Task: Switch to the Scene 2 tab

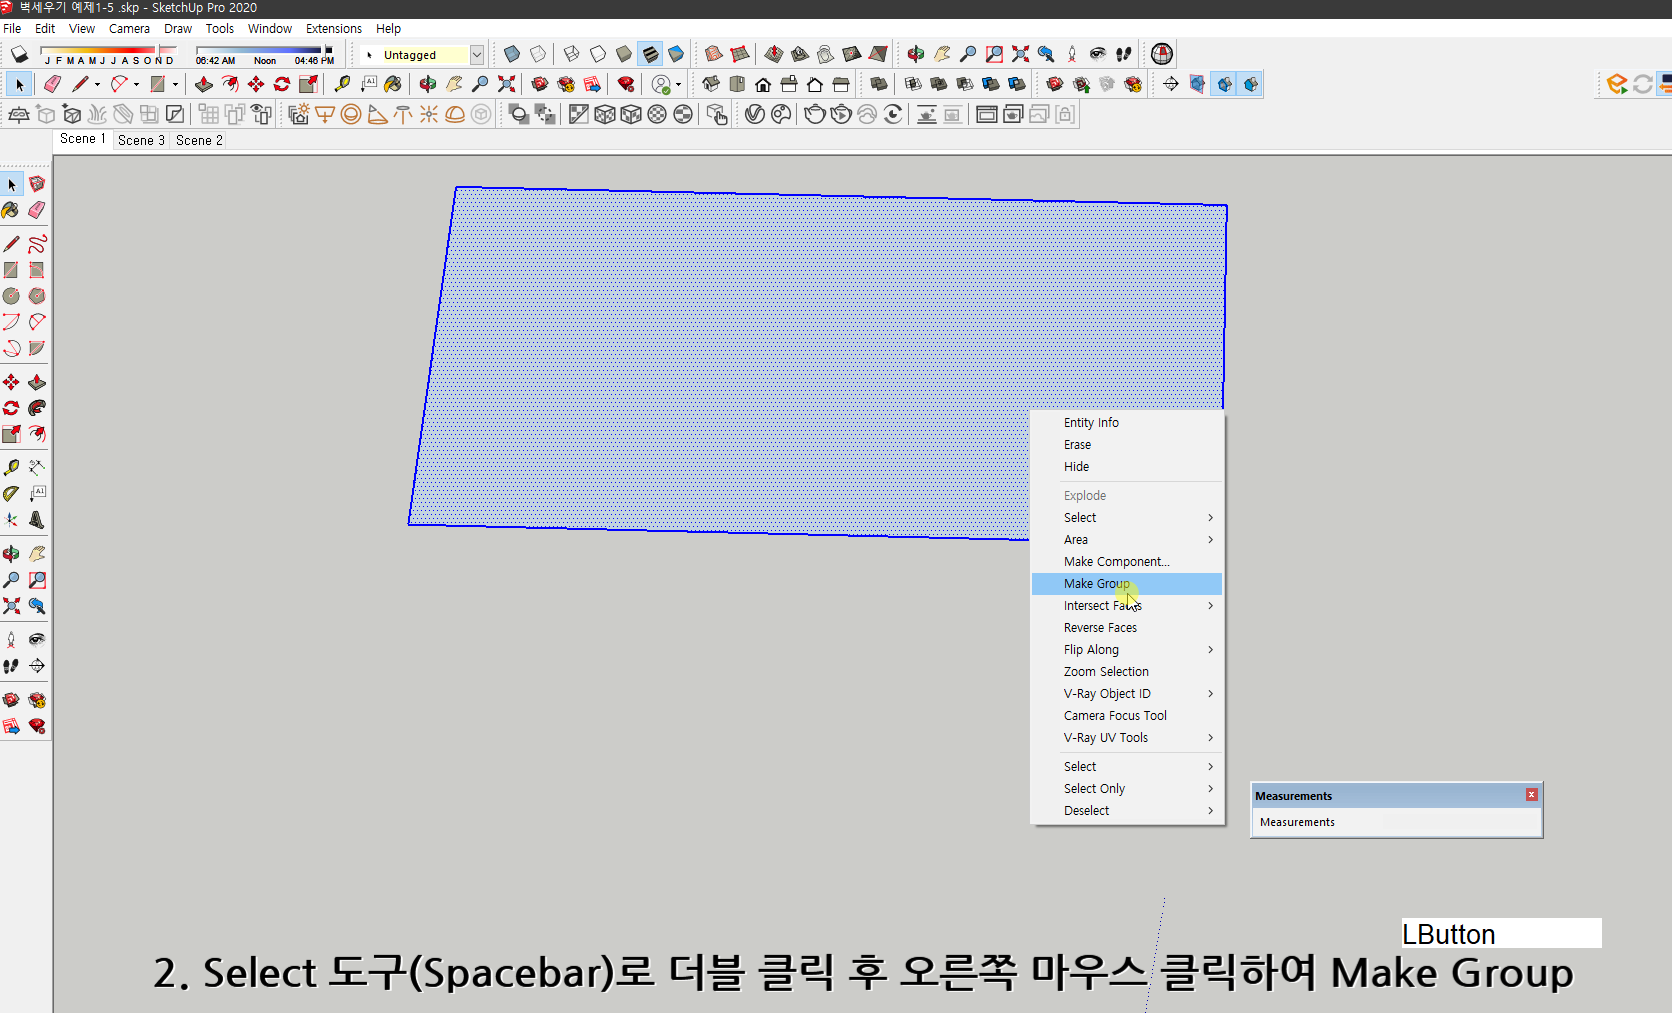Action: pos(197,140)
